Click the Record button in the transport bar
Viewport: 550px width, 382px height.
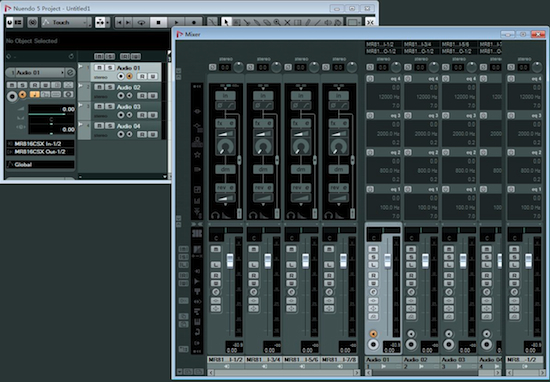[x=194, y=22]
